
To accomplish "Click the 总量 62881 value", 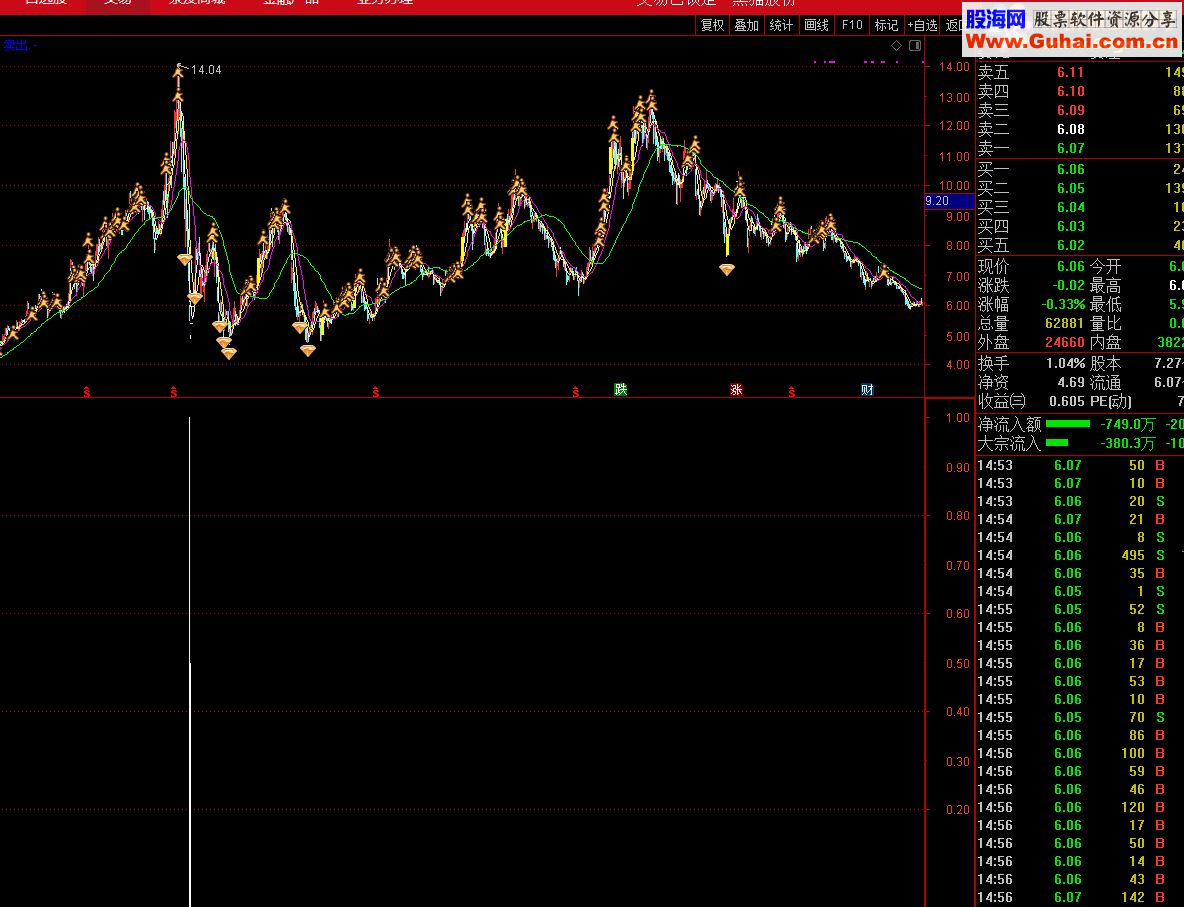I will tap(1065, 323).
